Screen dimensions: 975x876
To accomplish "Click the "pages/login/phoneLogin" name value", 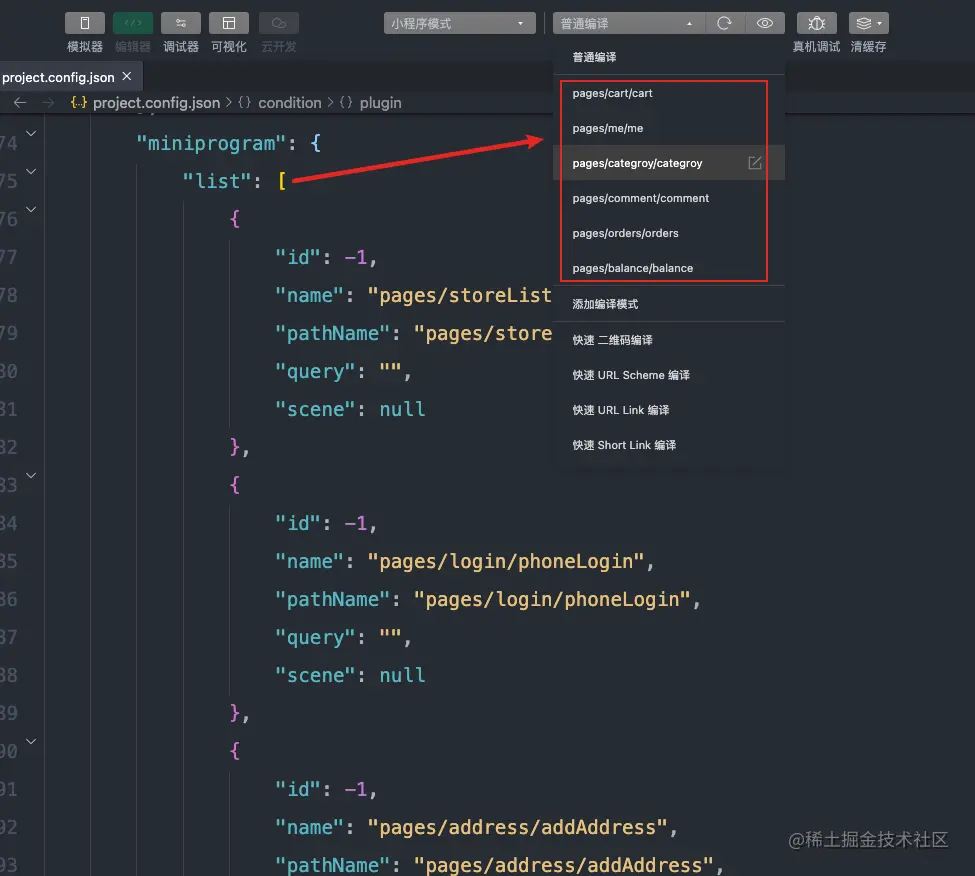I will pyautogui.click(x=506, y=561).
